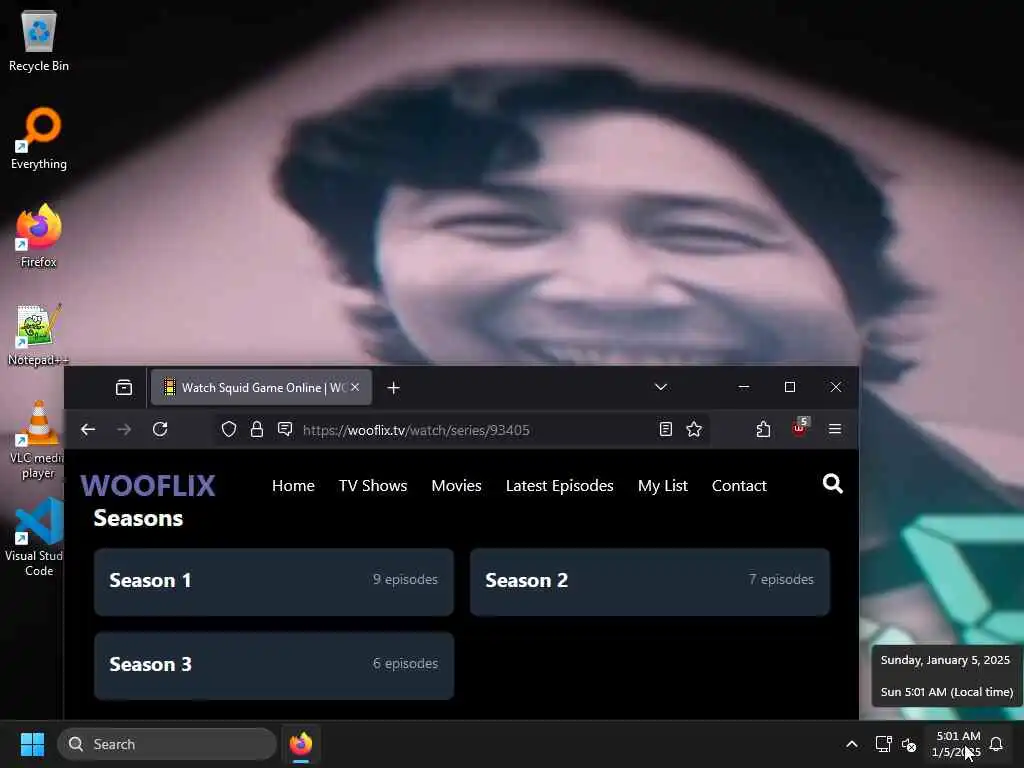
Task: Open the network status tray icon
Action: point(884,744)
